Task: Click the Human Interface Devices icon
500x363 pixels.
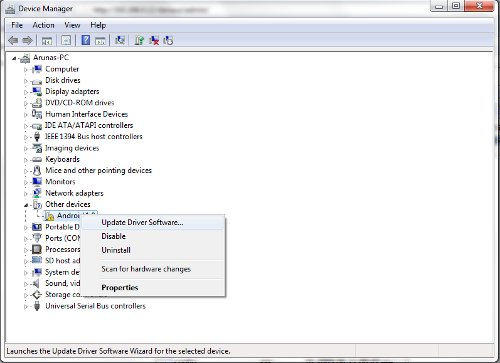Action: [x=37, y=114]
